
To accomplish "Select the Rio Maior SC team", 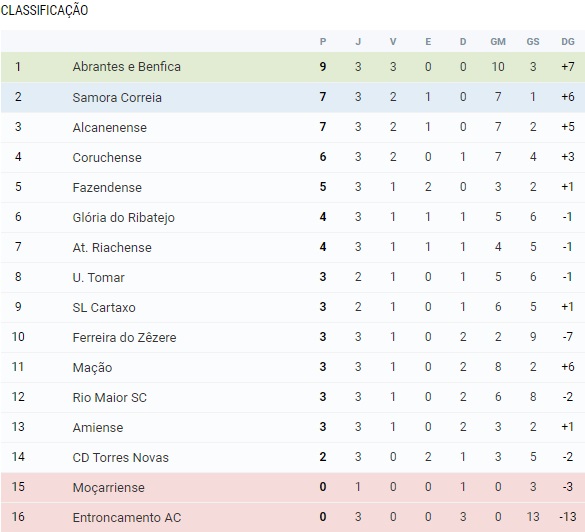I will coord(110,398).
